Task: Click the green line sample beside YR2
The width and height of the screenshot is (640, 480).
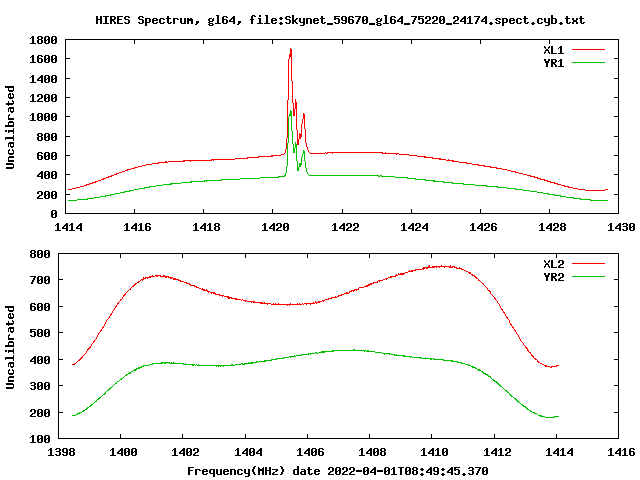Action: (x=588, y=277)
